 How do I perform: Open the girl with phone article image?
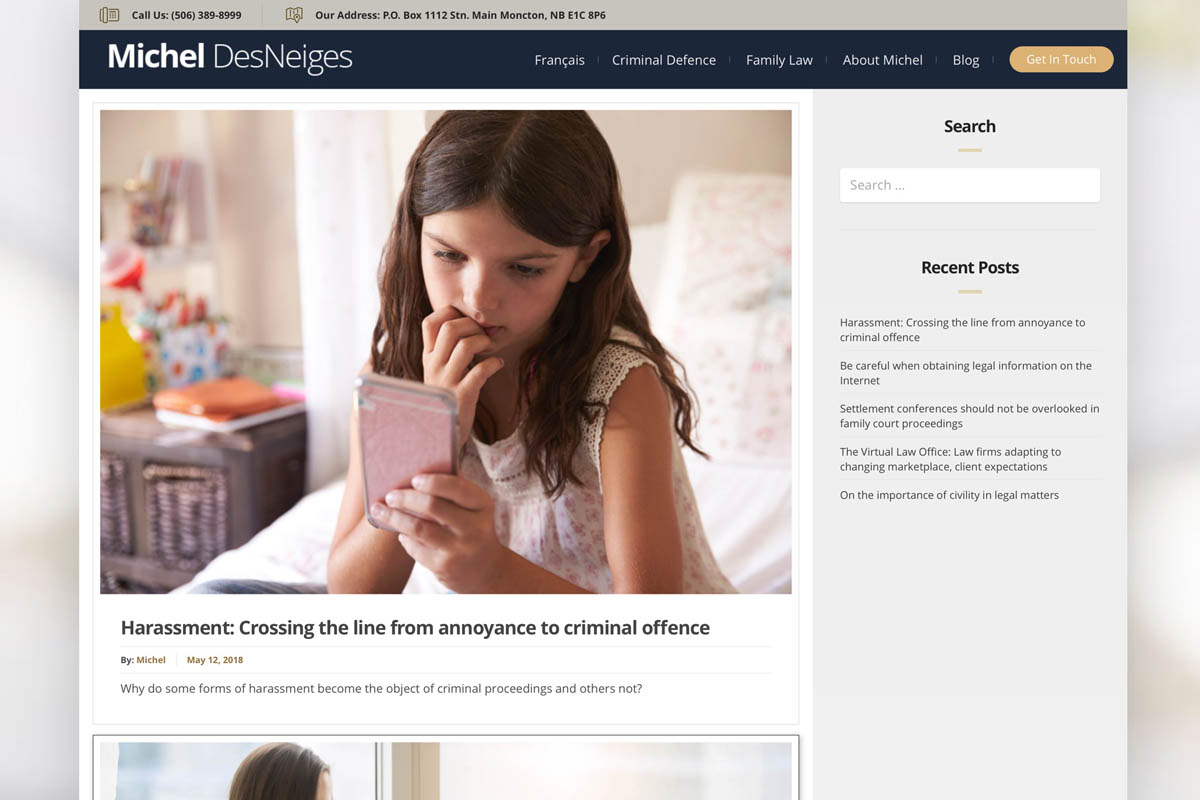pyautogui.click(x=446, y=352)
